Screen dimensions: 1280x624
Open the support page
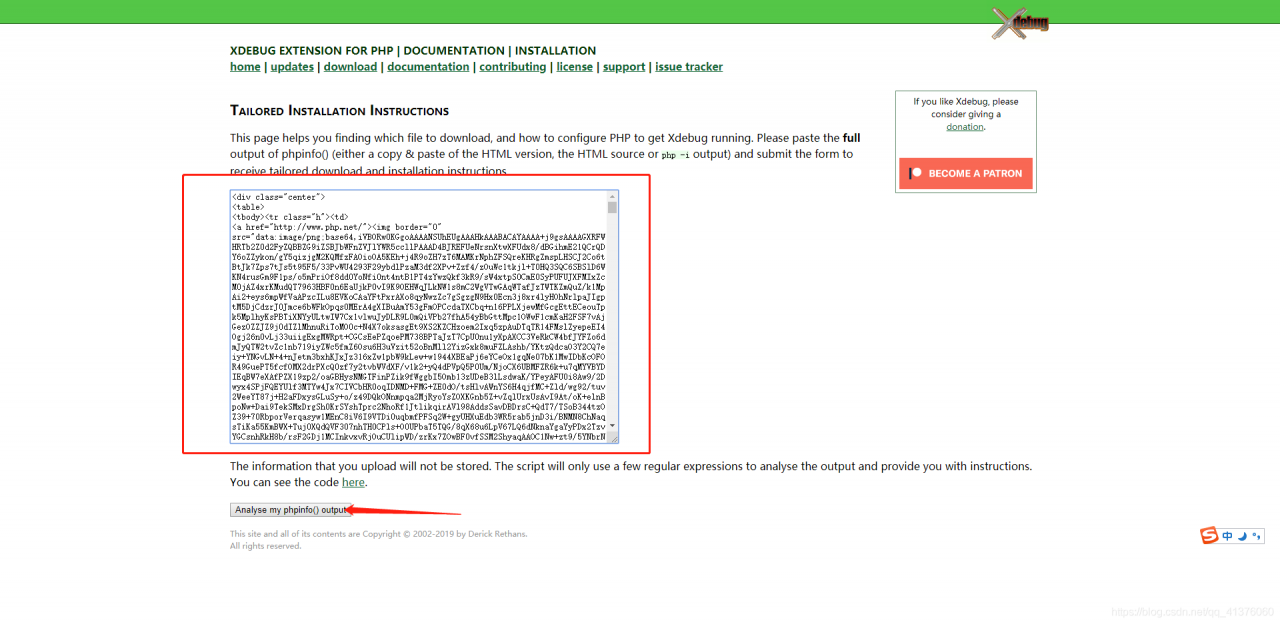coord(624,67)
